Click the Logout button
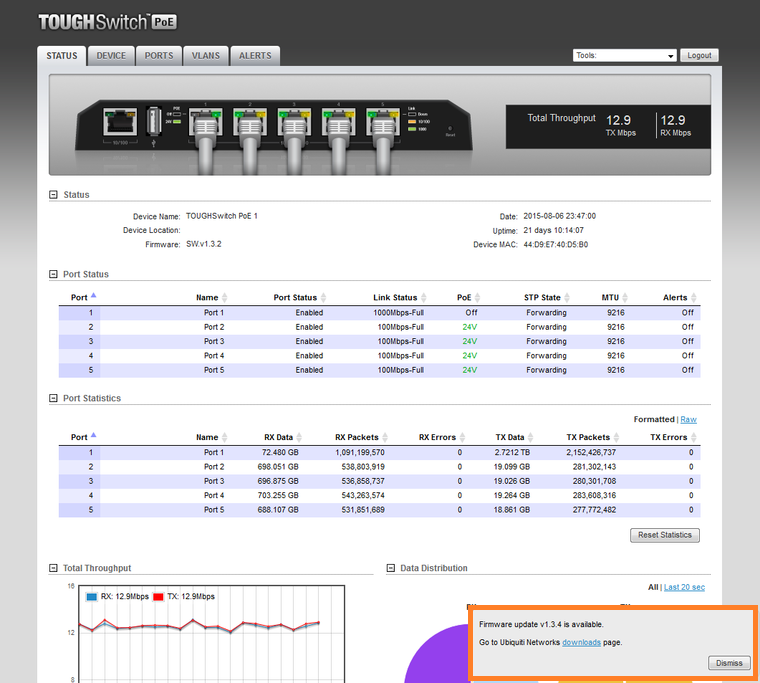The width and height of the screenshot is (760, 683). [699, 55]
